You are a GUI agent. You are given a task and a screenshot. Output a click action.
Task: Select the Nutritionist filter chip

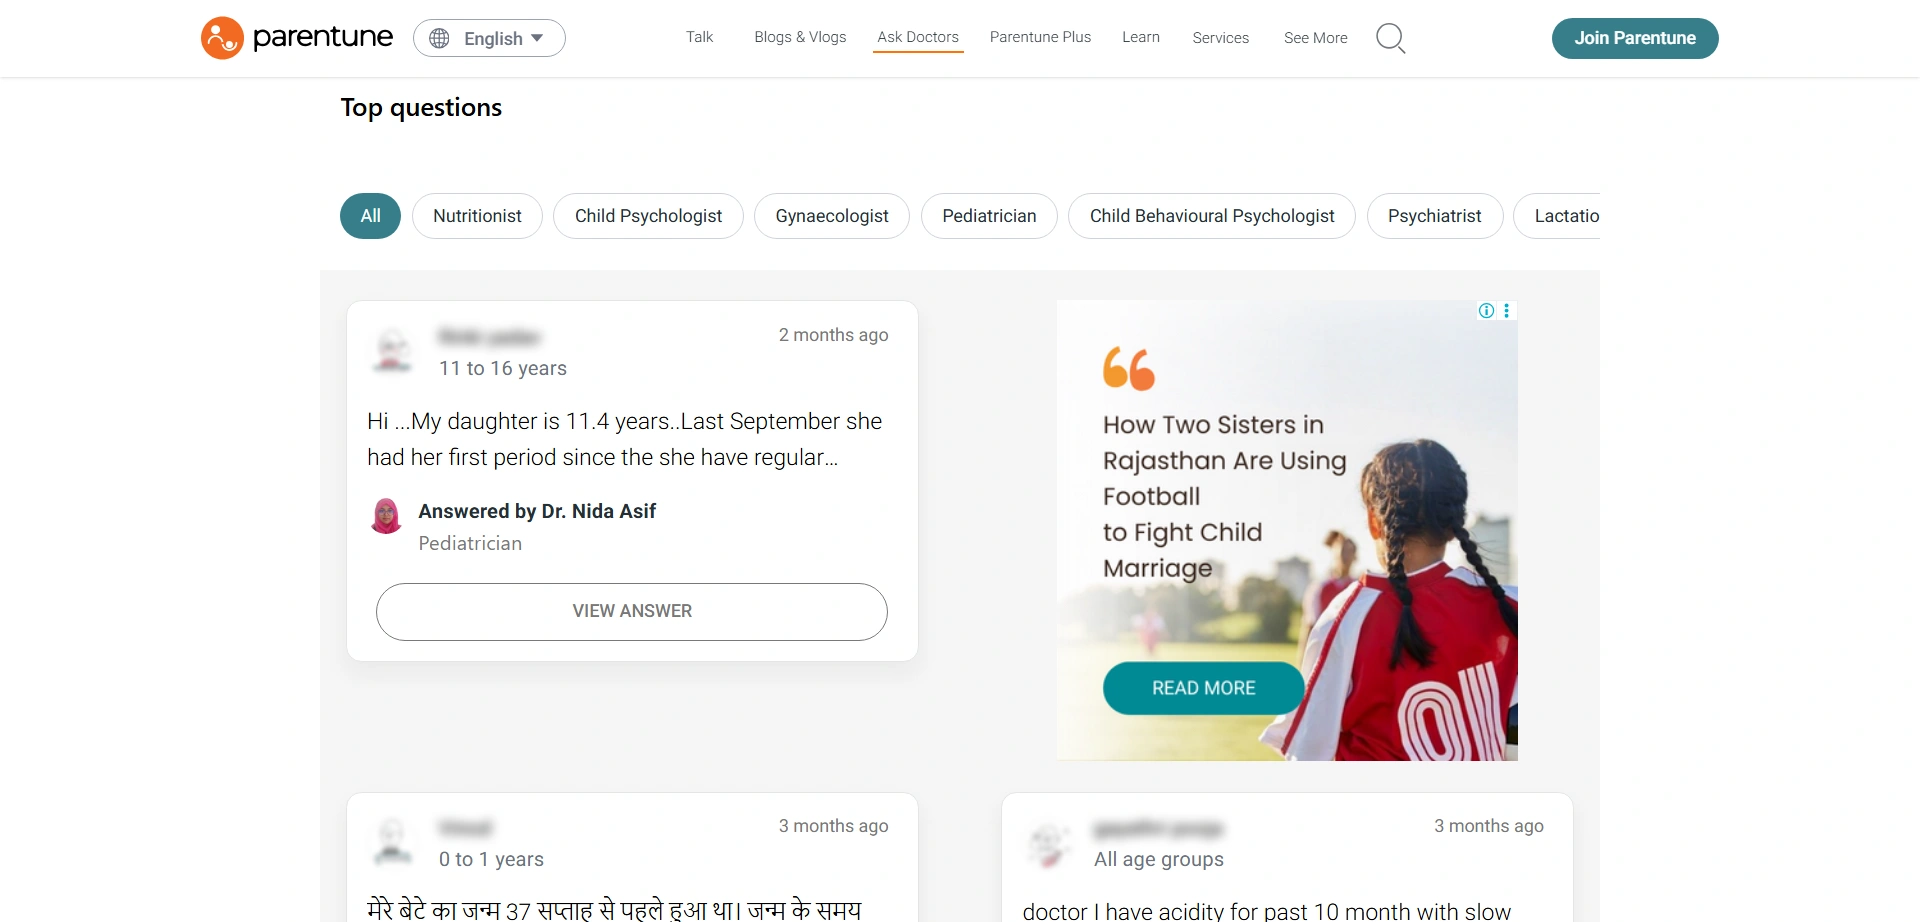pos(477,216)
